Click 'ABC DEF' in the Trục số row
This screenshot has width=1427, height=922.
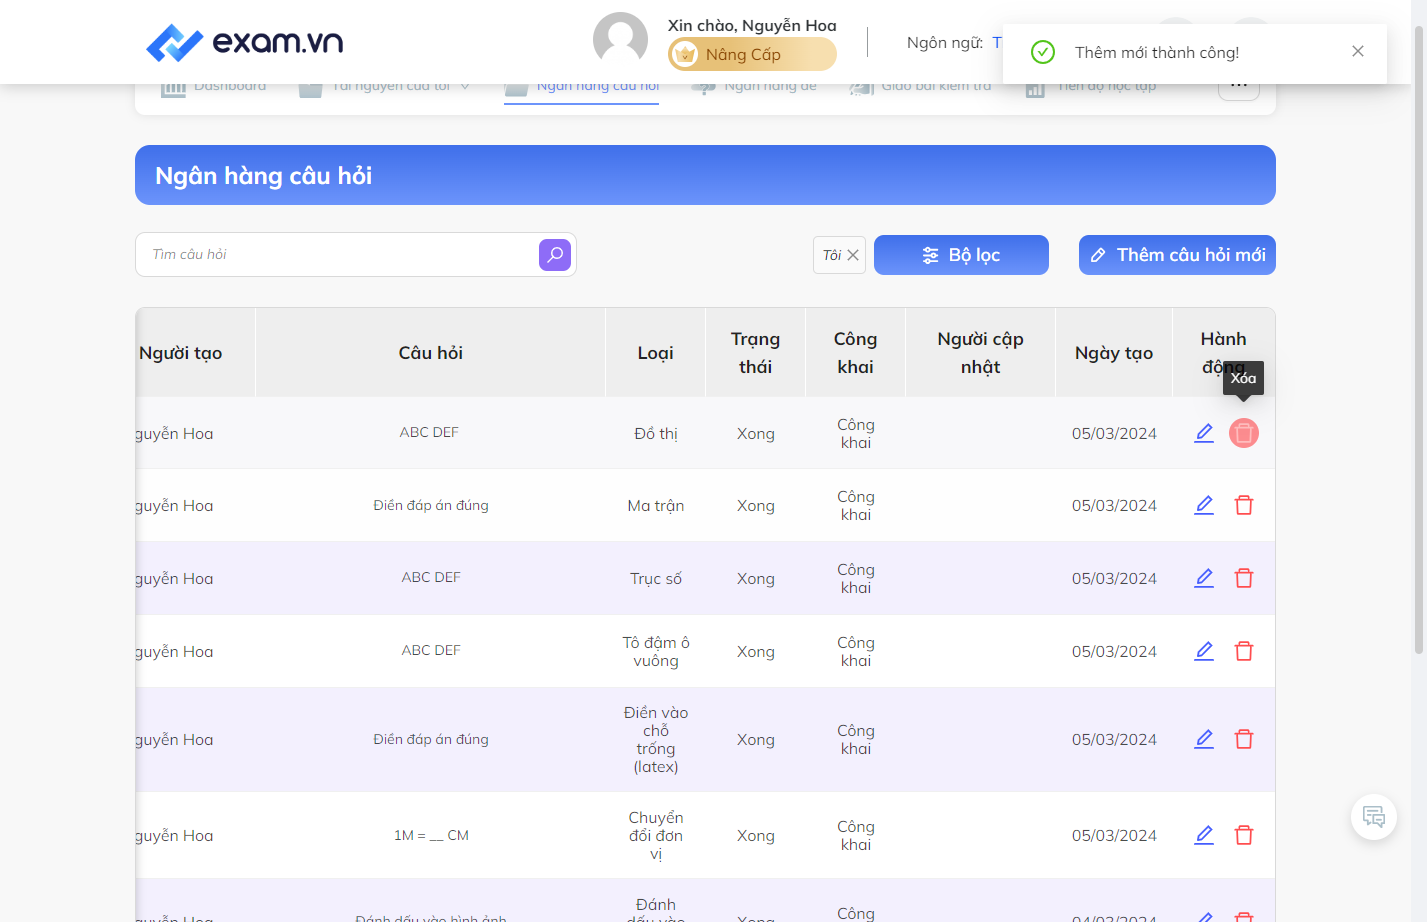tap(431, 577)
